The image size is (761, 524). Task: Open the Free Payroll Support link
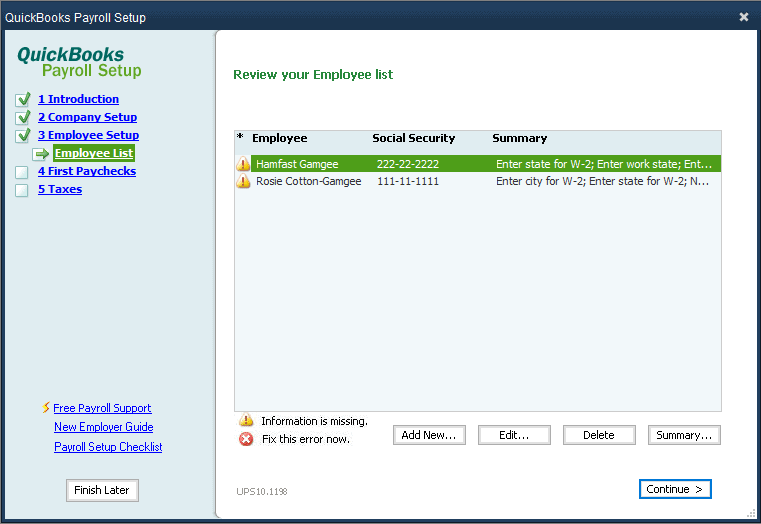coord(102,408)
